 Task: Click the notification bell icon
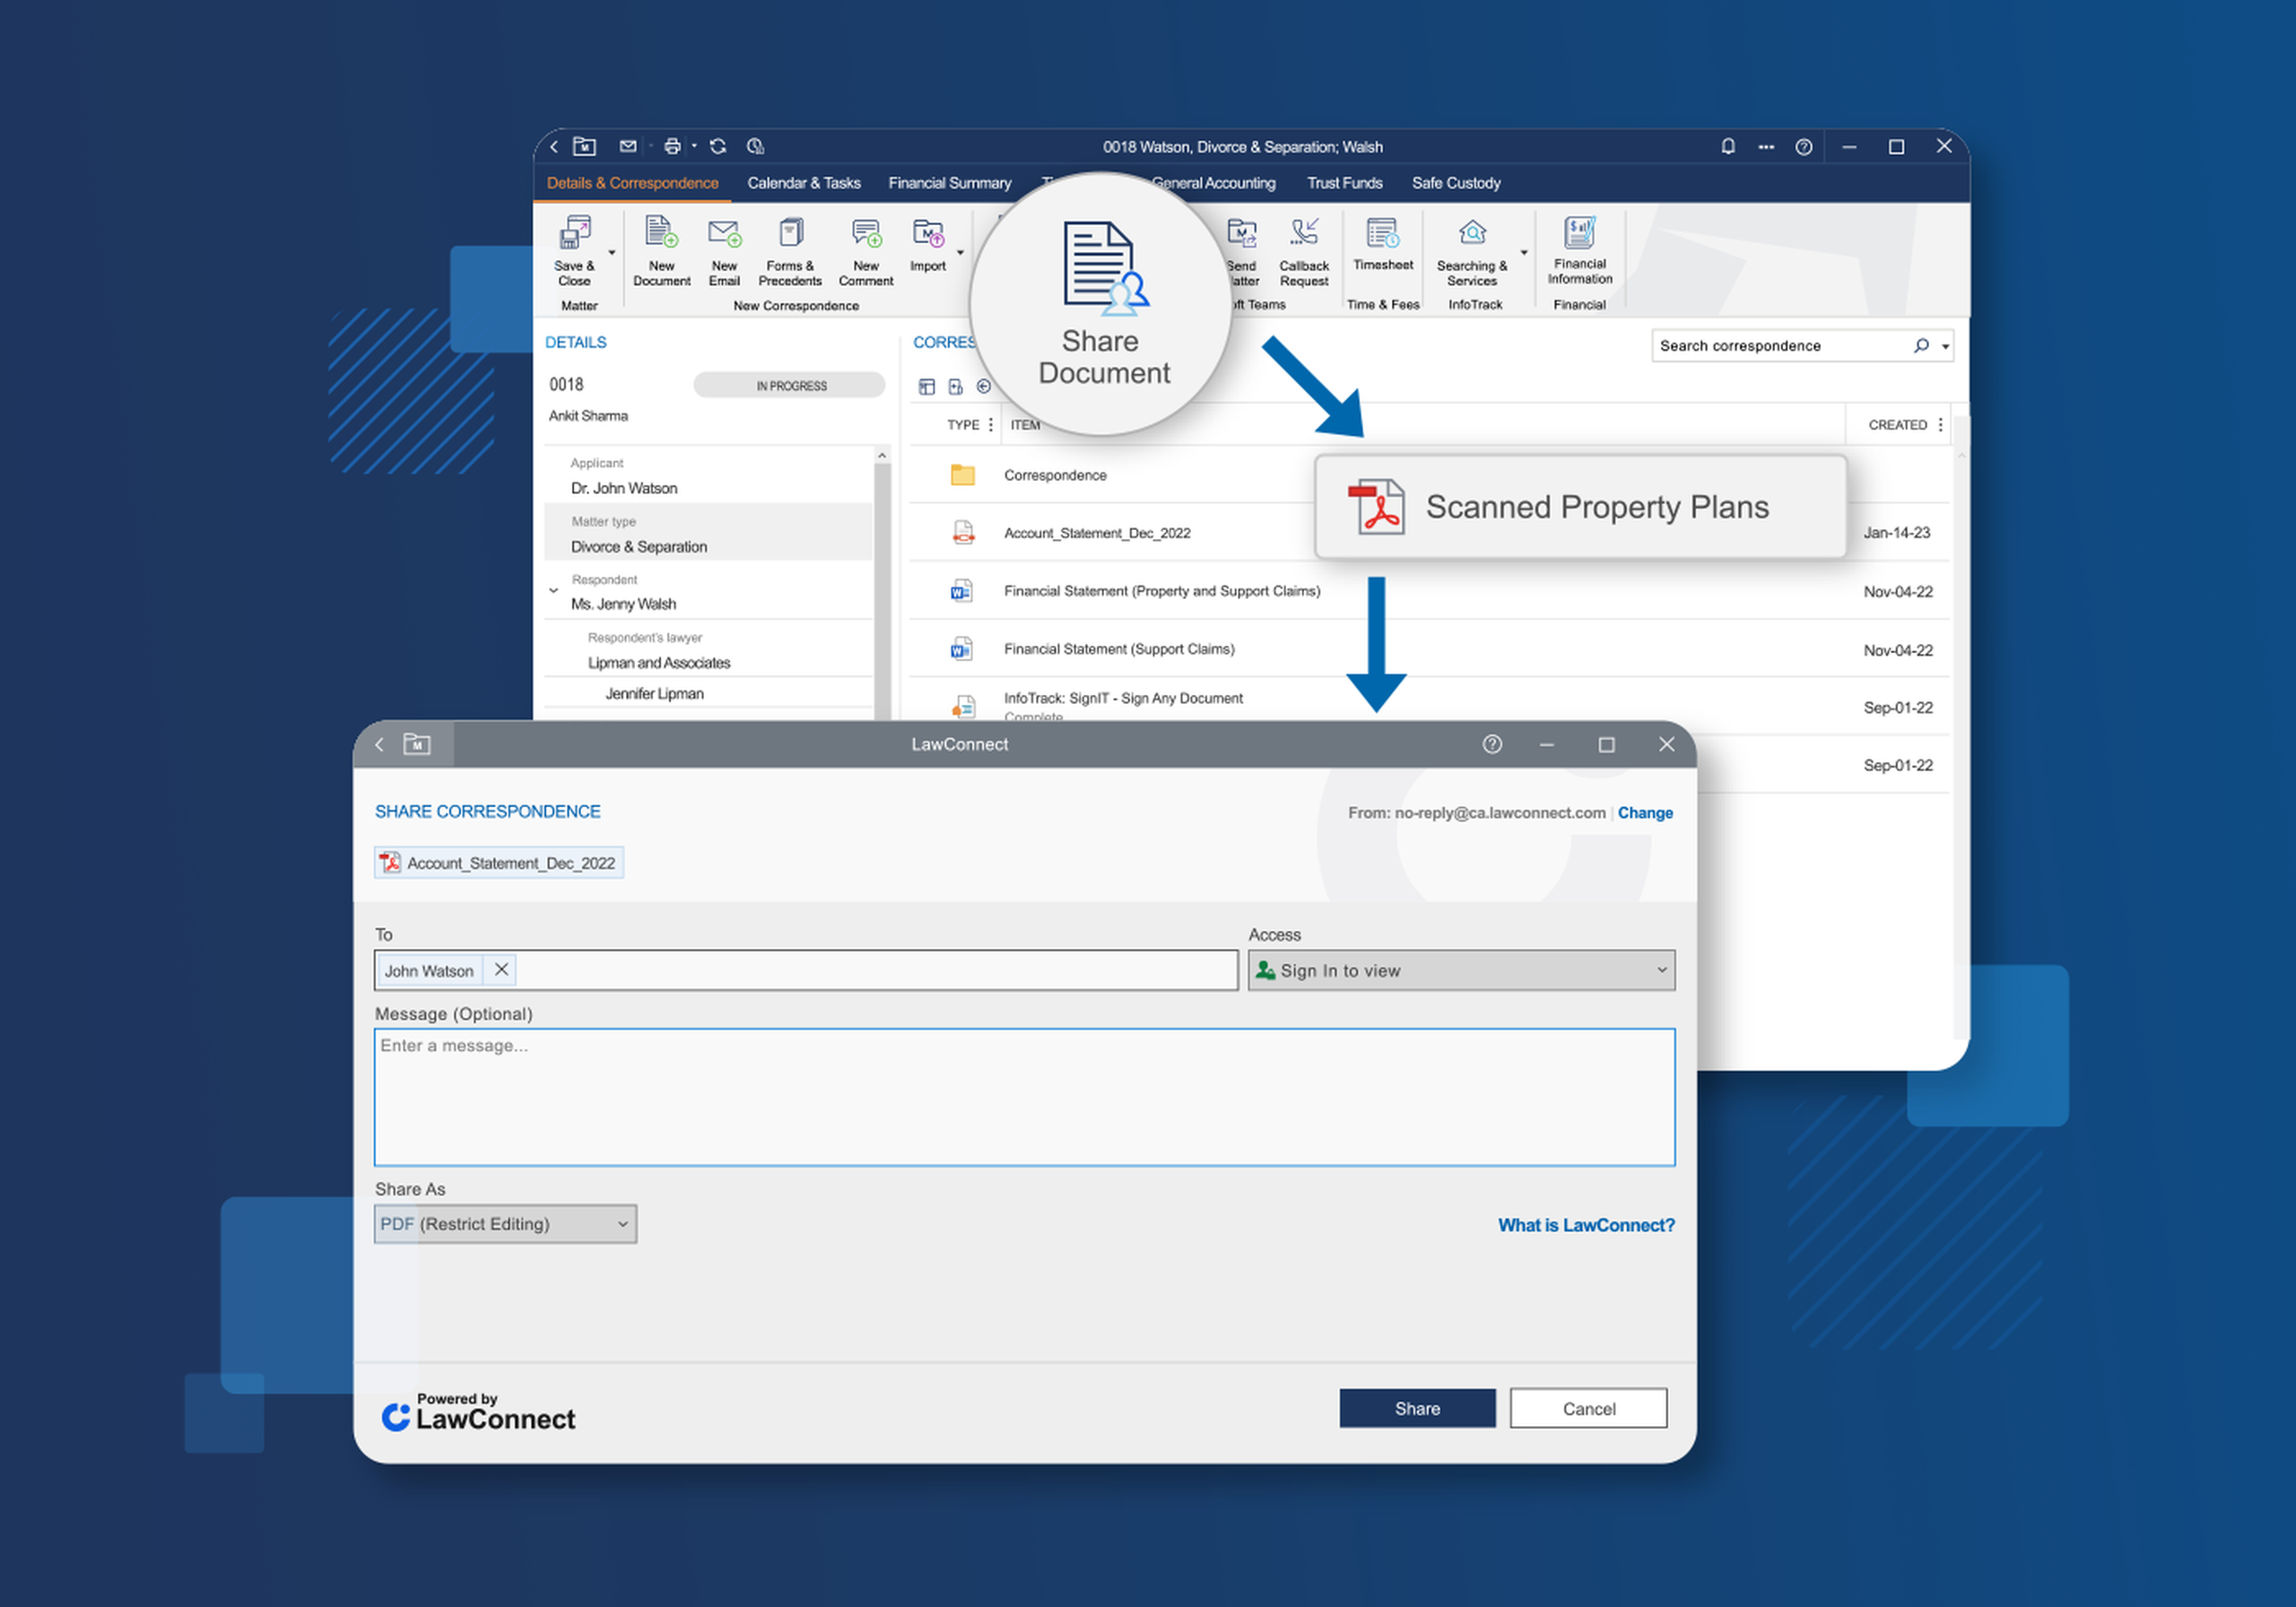click(1728, 146)
